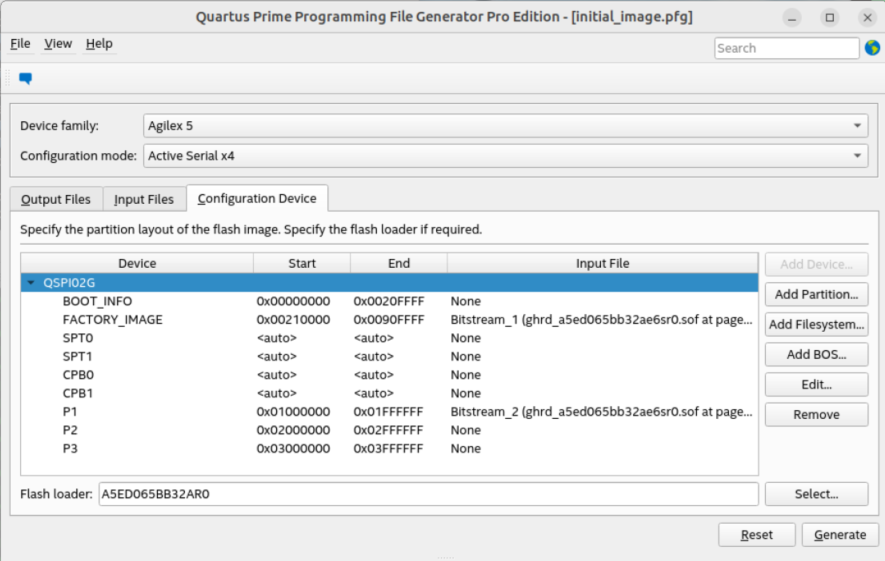The width and height of the screenshot is (885, 561).
Task: Open the View menu
Action: 58,44
